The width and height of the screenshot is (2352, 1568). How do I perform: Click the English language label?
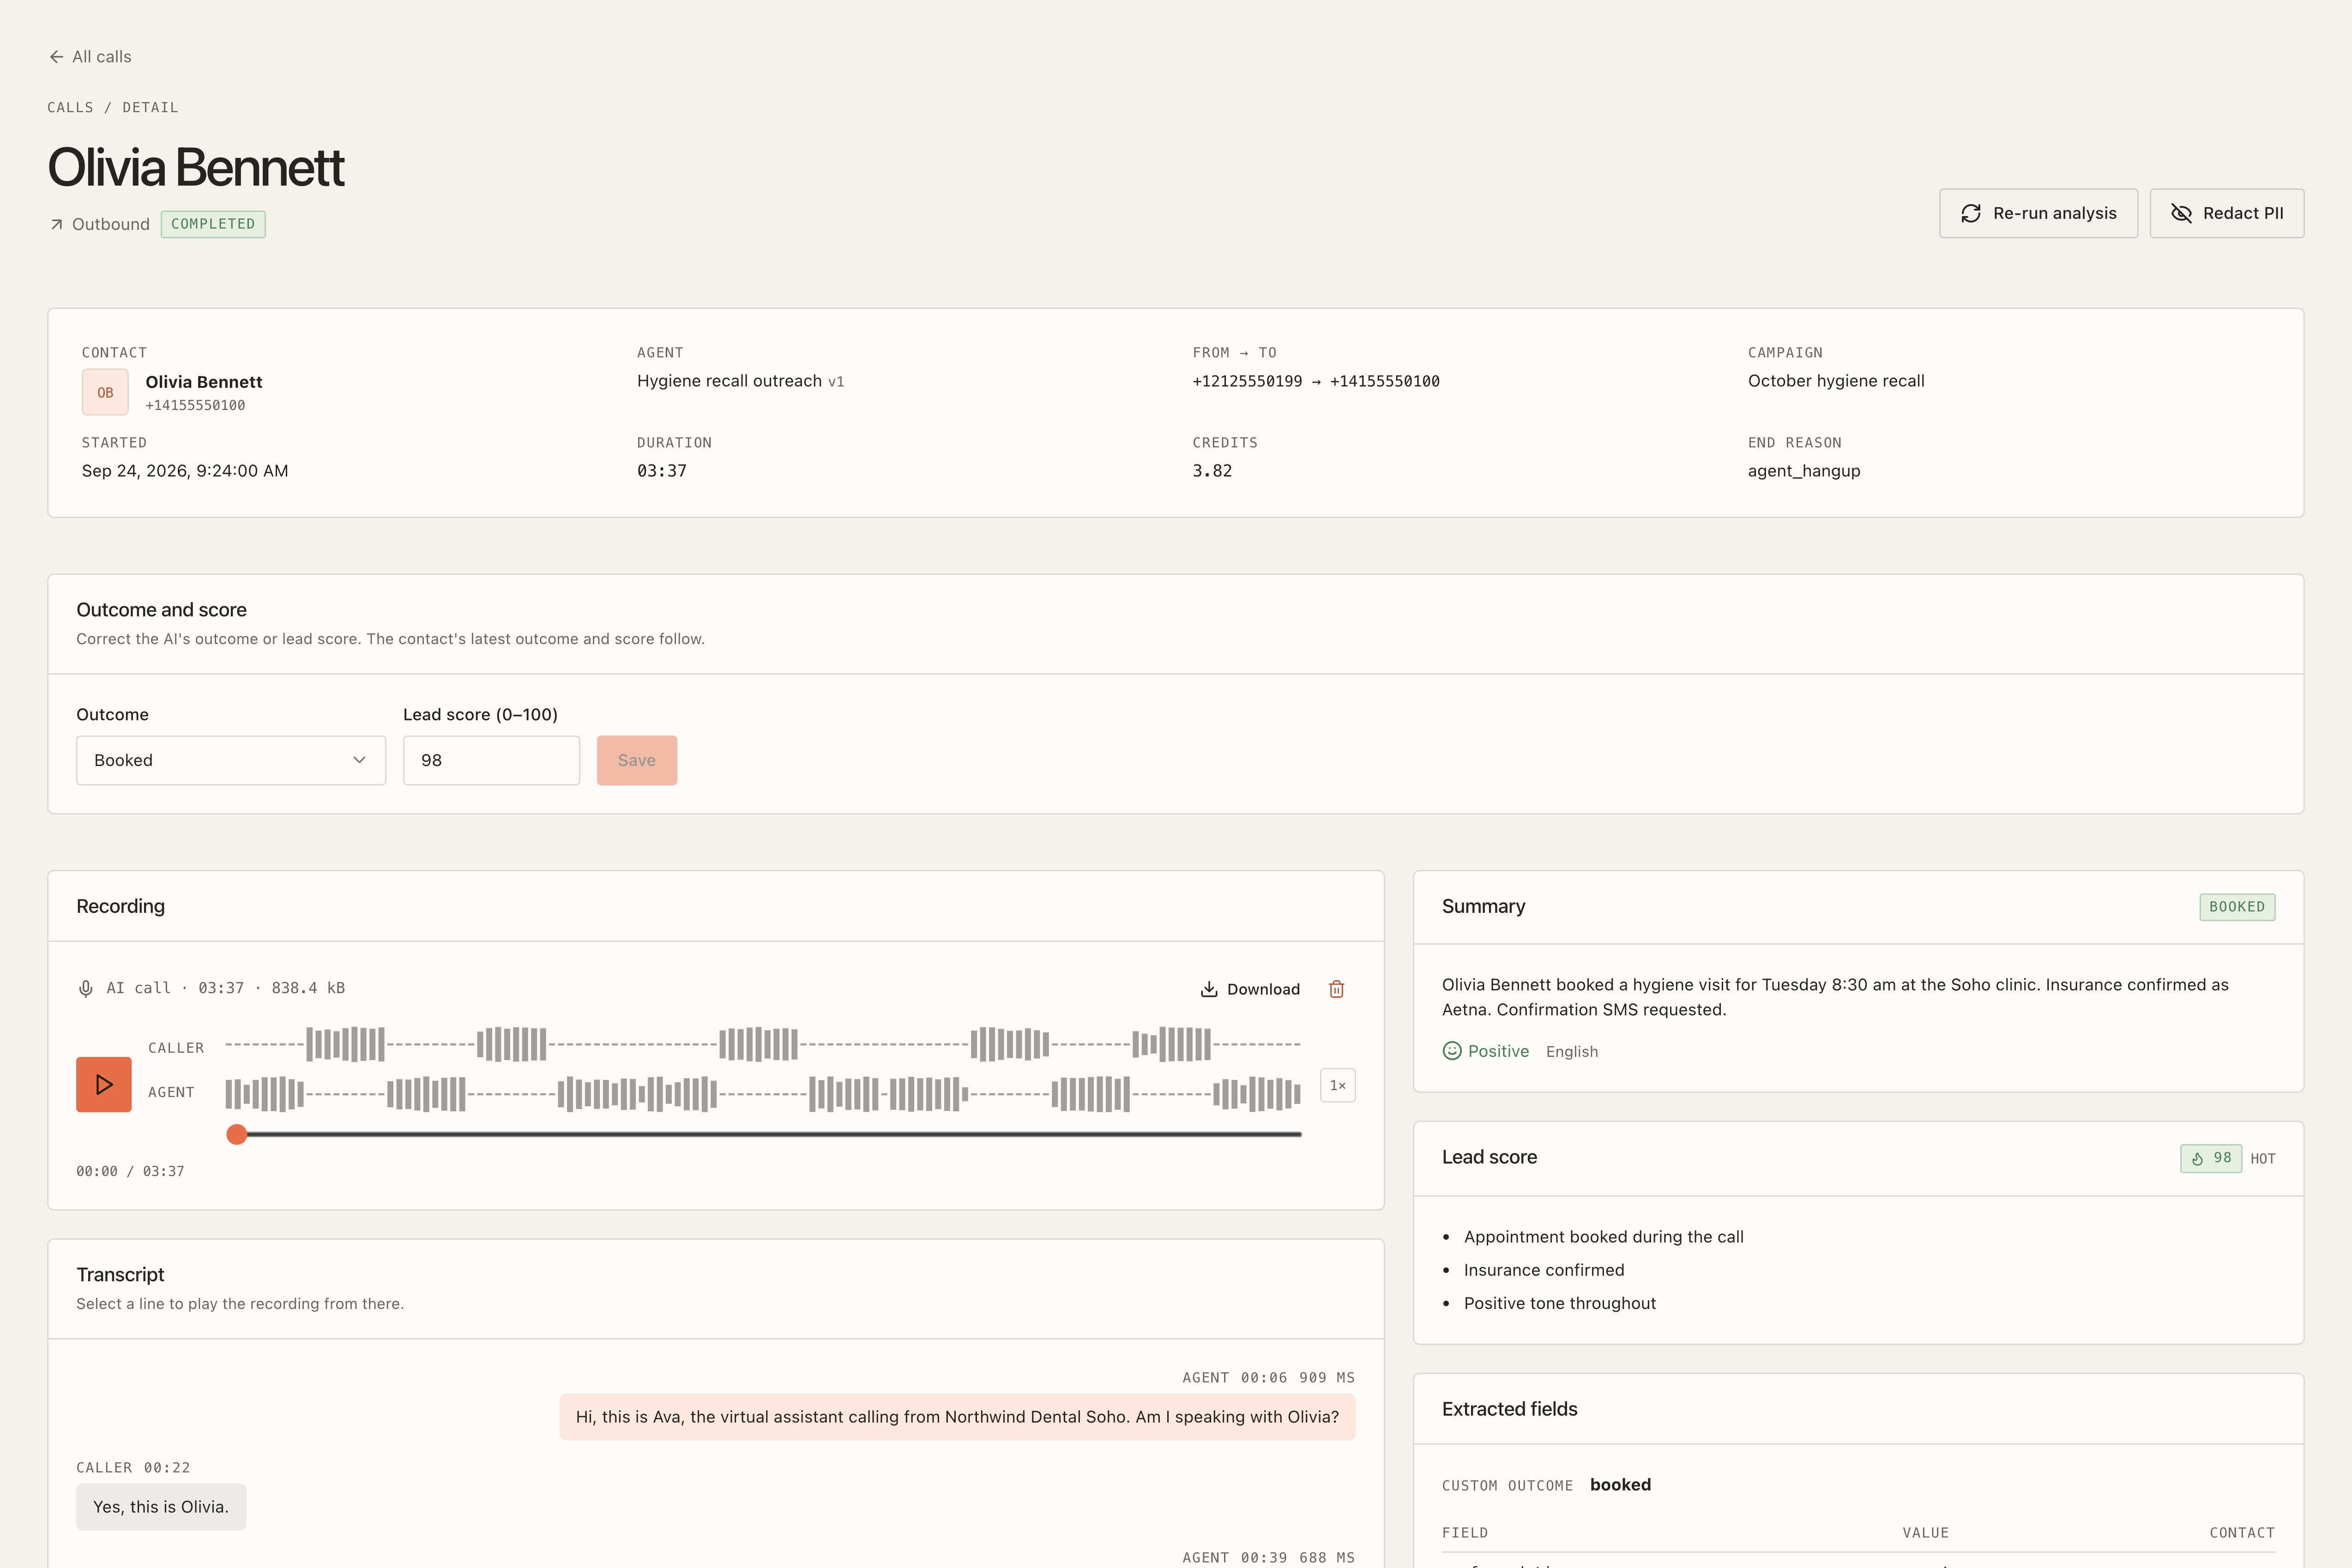click(x=1572, y=1052)
